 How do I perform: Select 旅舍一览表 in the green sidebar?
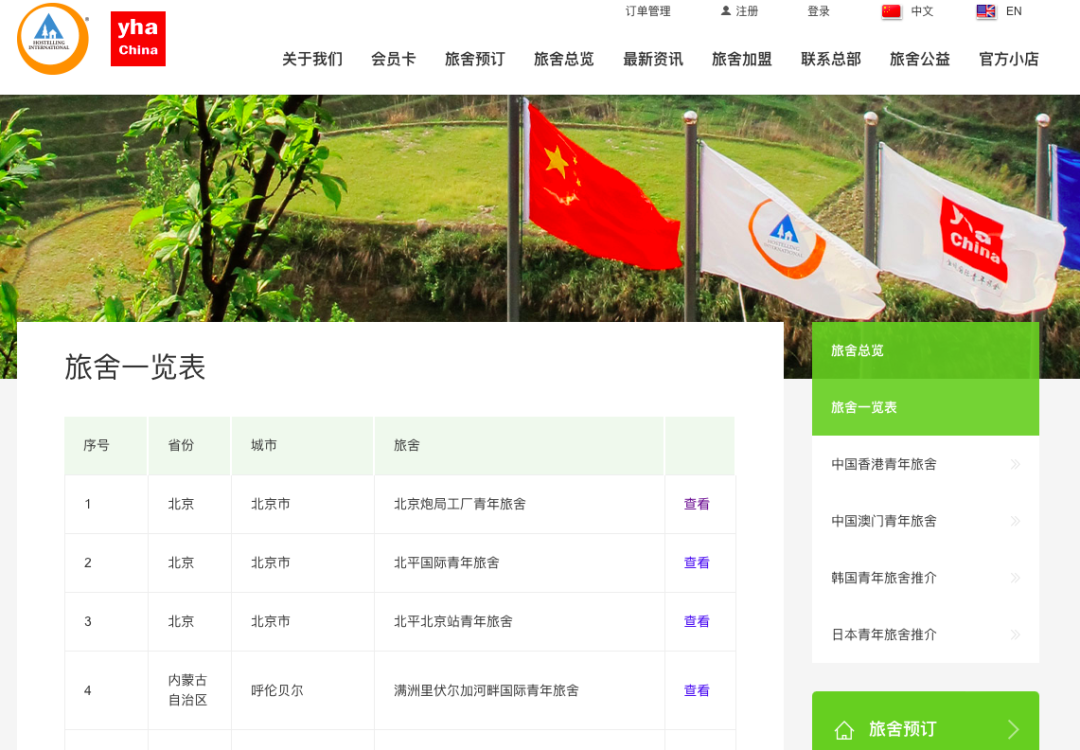860,407
